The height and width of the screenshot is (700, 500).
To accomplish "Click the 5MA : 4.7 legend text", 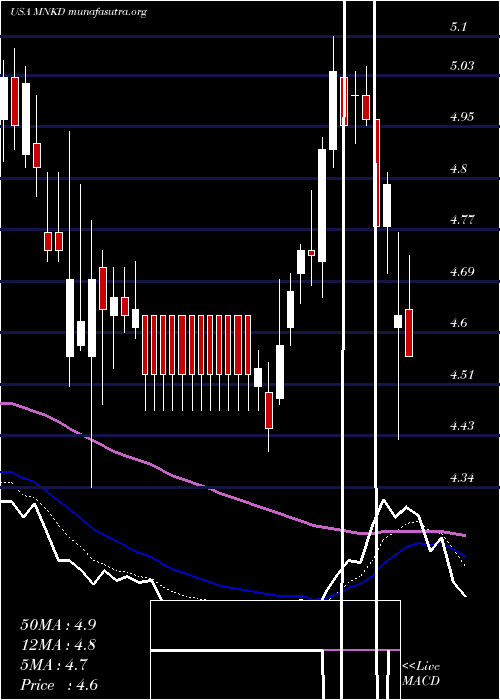I will [x=54, y=665].
